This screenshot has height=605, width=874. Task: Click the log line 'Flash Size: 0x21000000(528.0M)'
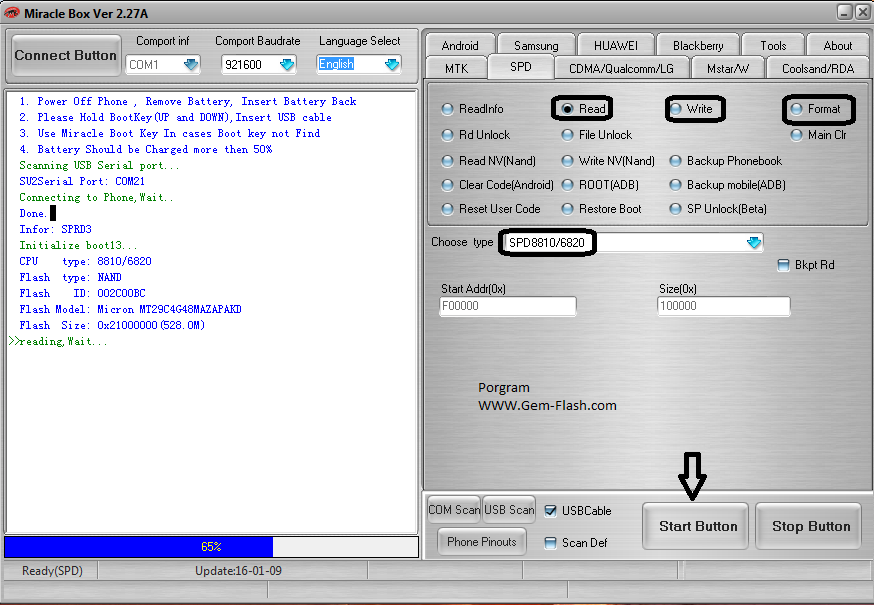click(112, 326)
